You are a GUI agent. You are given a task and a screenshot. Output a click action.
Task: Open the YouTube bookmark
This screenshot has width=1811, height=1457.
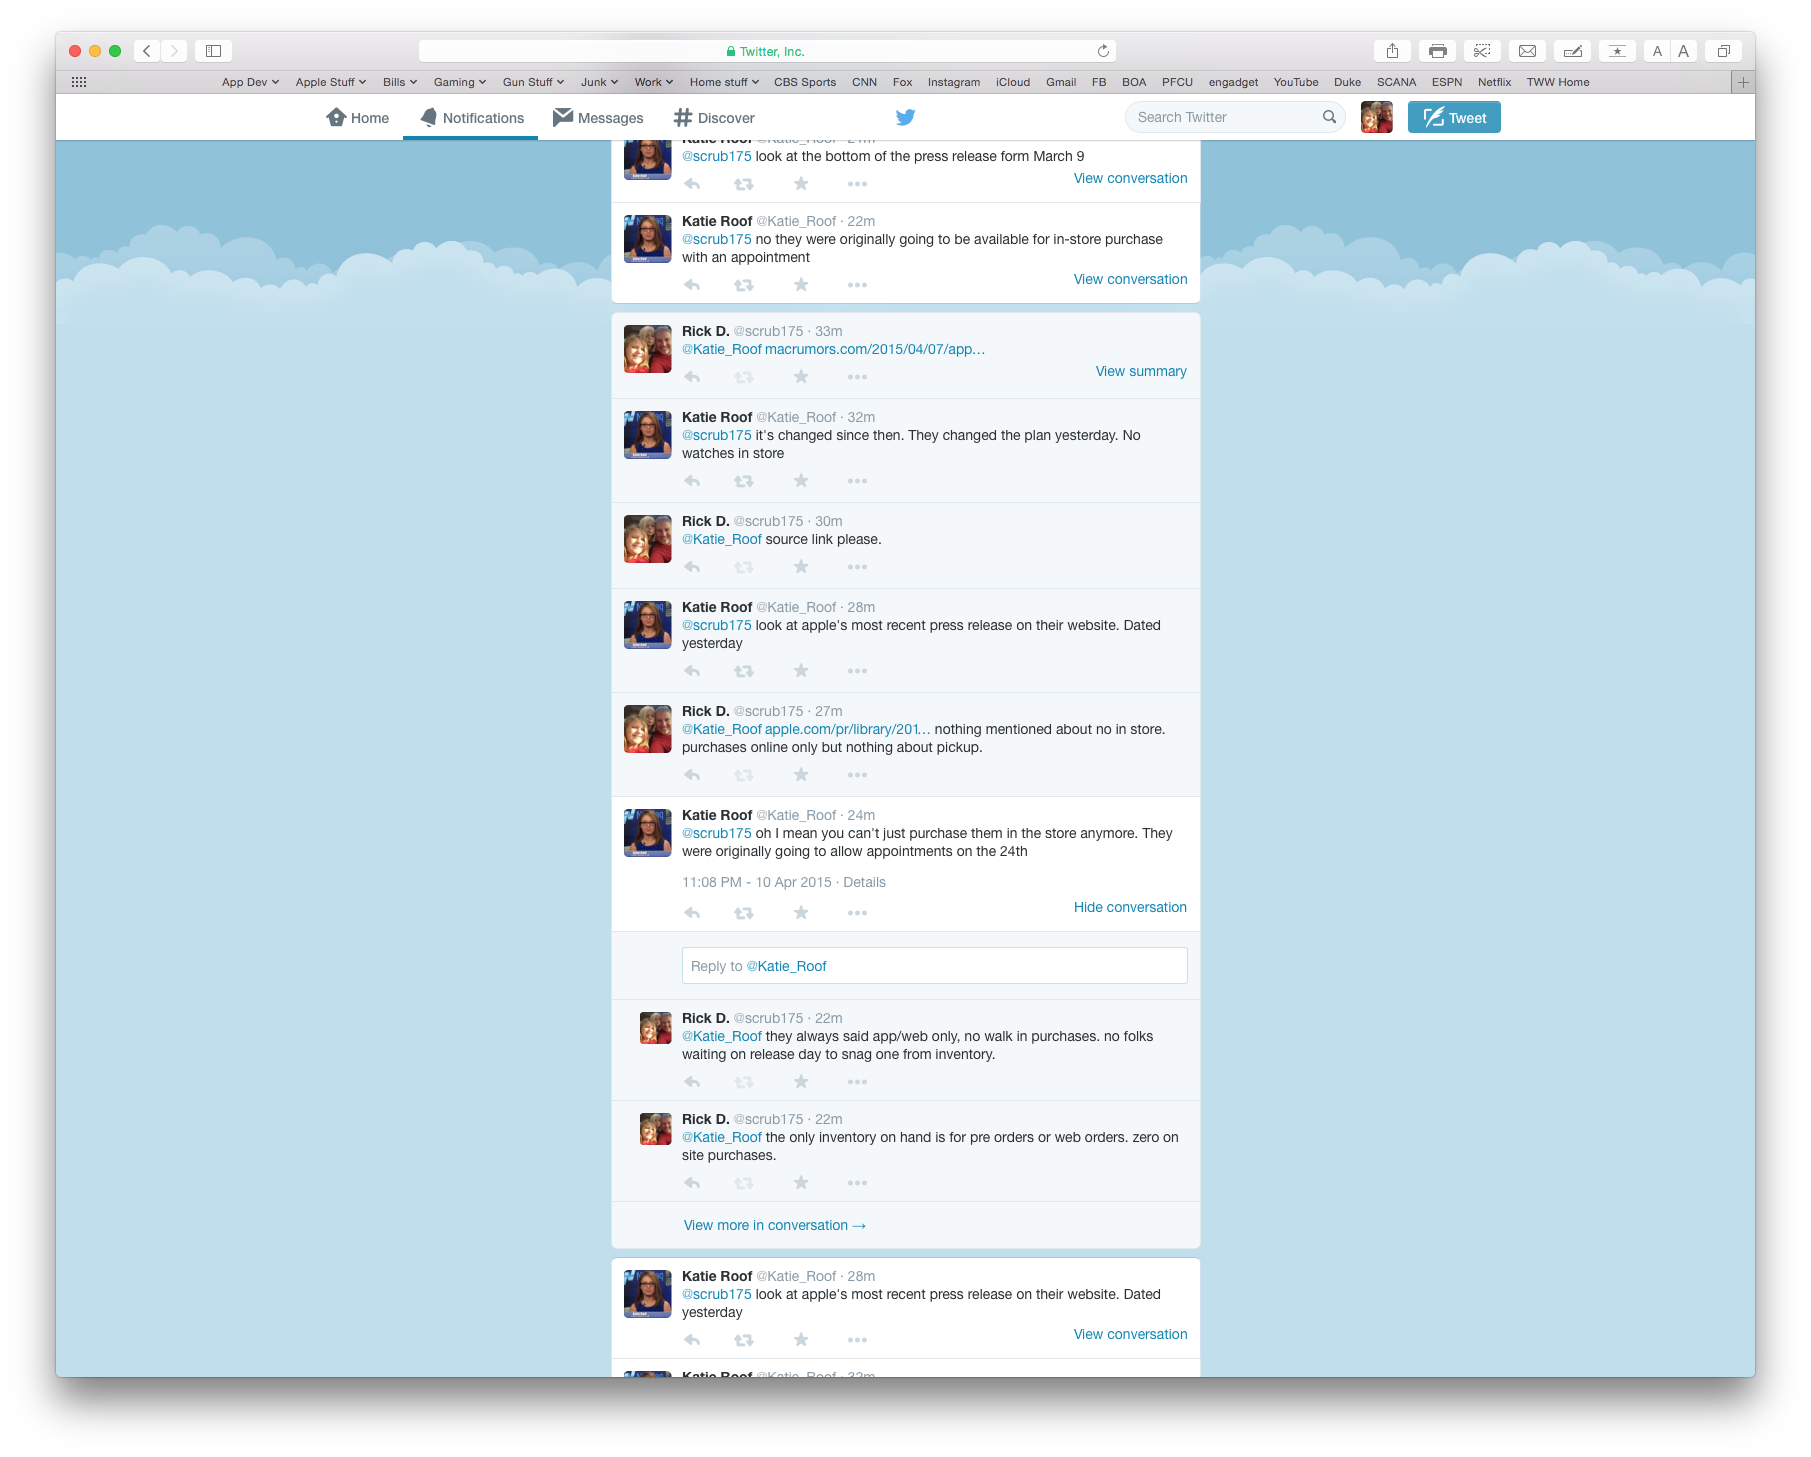pos(1296,82)
